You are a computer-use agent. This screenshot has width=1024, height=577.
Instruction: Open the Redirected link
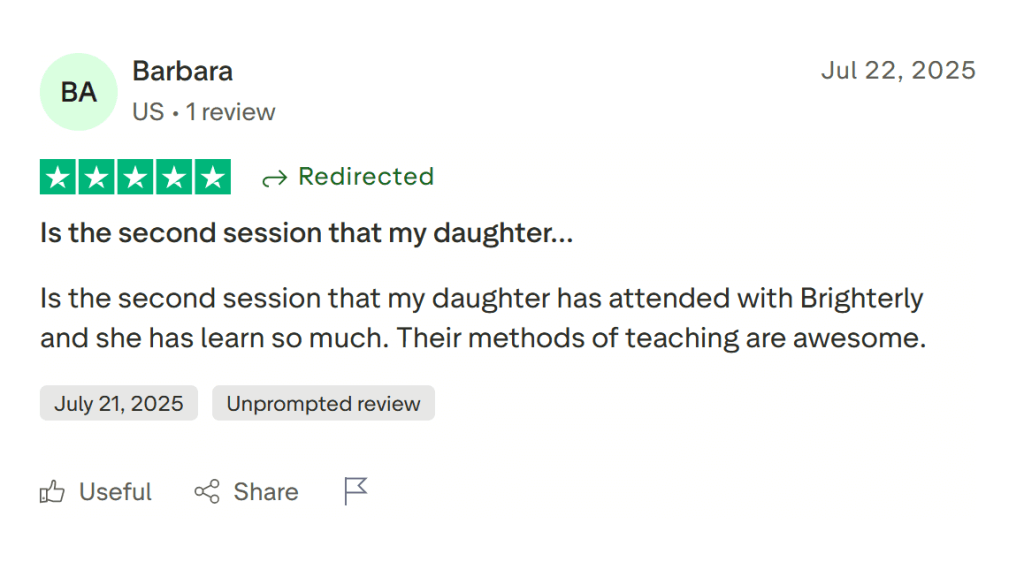pyautogui.click(x=366, y=177)
